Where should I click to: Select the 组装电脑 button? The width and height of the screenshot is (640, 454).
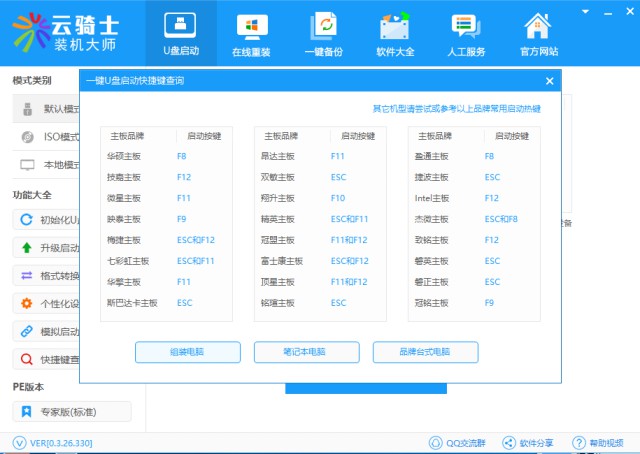point(188,352)
